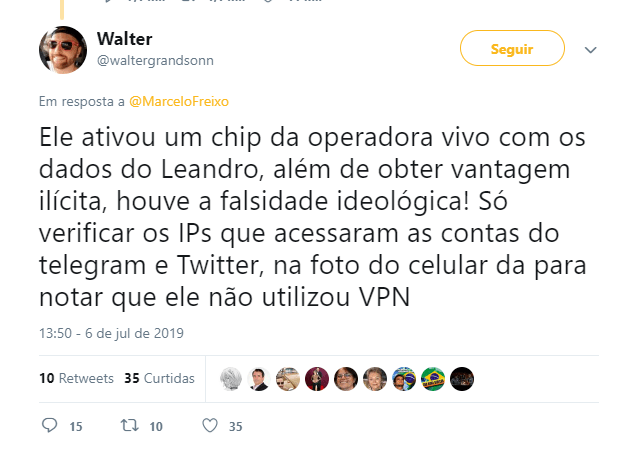Open the @waltergrandsonn handle
Screen dimensions: 639x471
pyautogui.click(x=155, y=61)
